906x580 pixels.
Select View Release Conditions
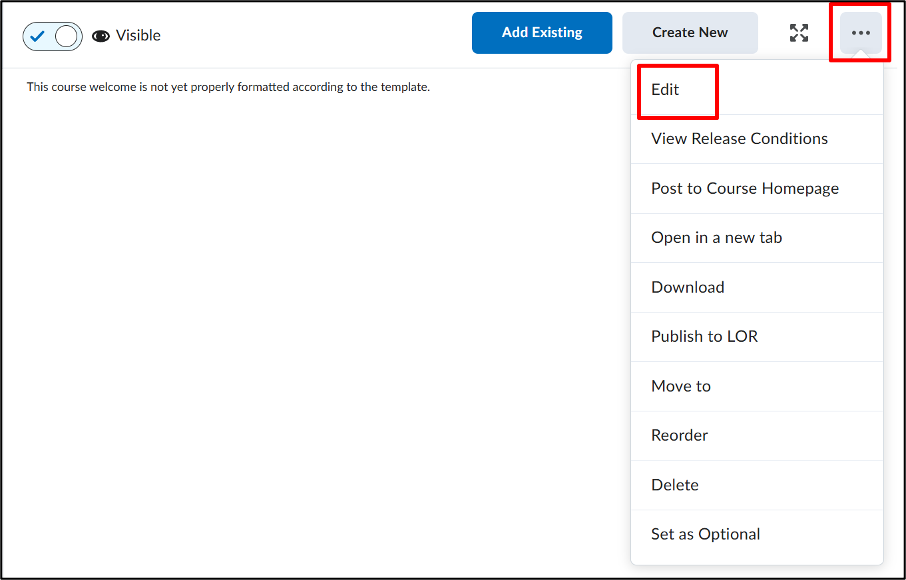(757, 139)
